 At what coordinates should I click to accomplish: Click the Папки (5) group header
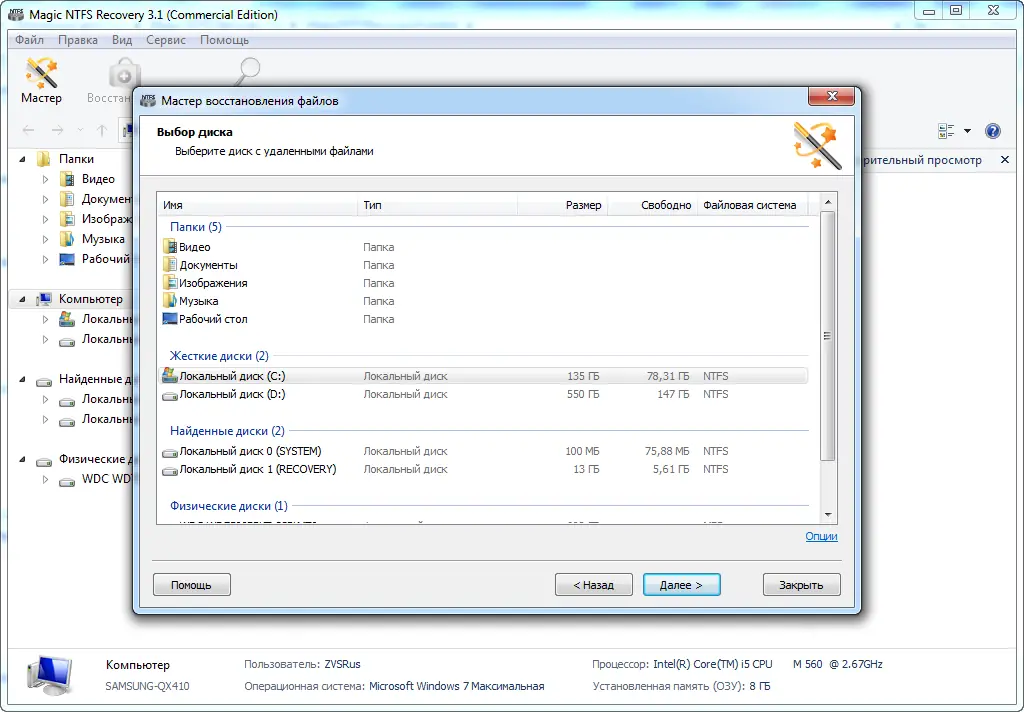[x=196, y=227]
